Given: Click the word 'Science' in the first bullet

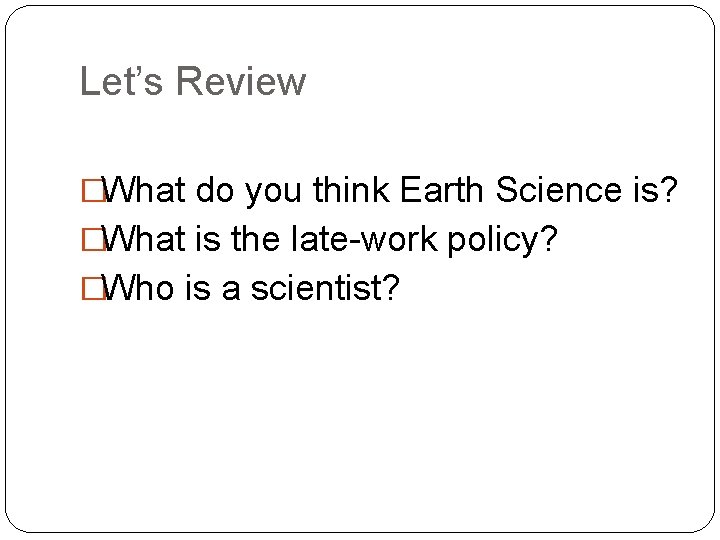Looking at the screenshot, I should coord(559,190).
